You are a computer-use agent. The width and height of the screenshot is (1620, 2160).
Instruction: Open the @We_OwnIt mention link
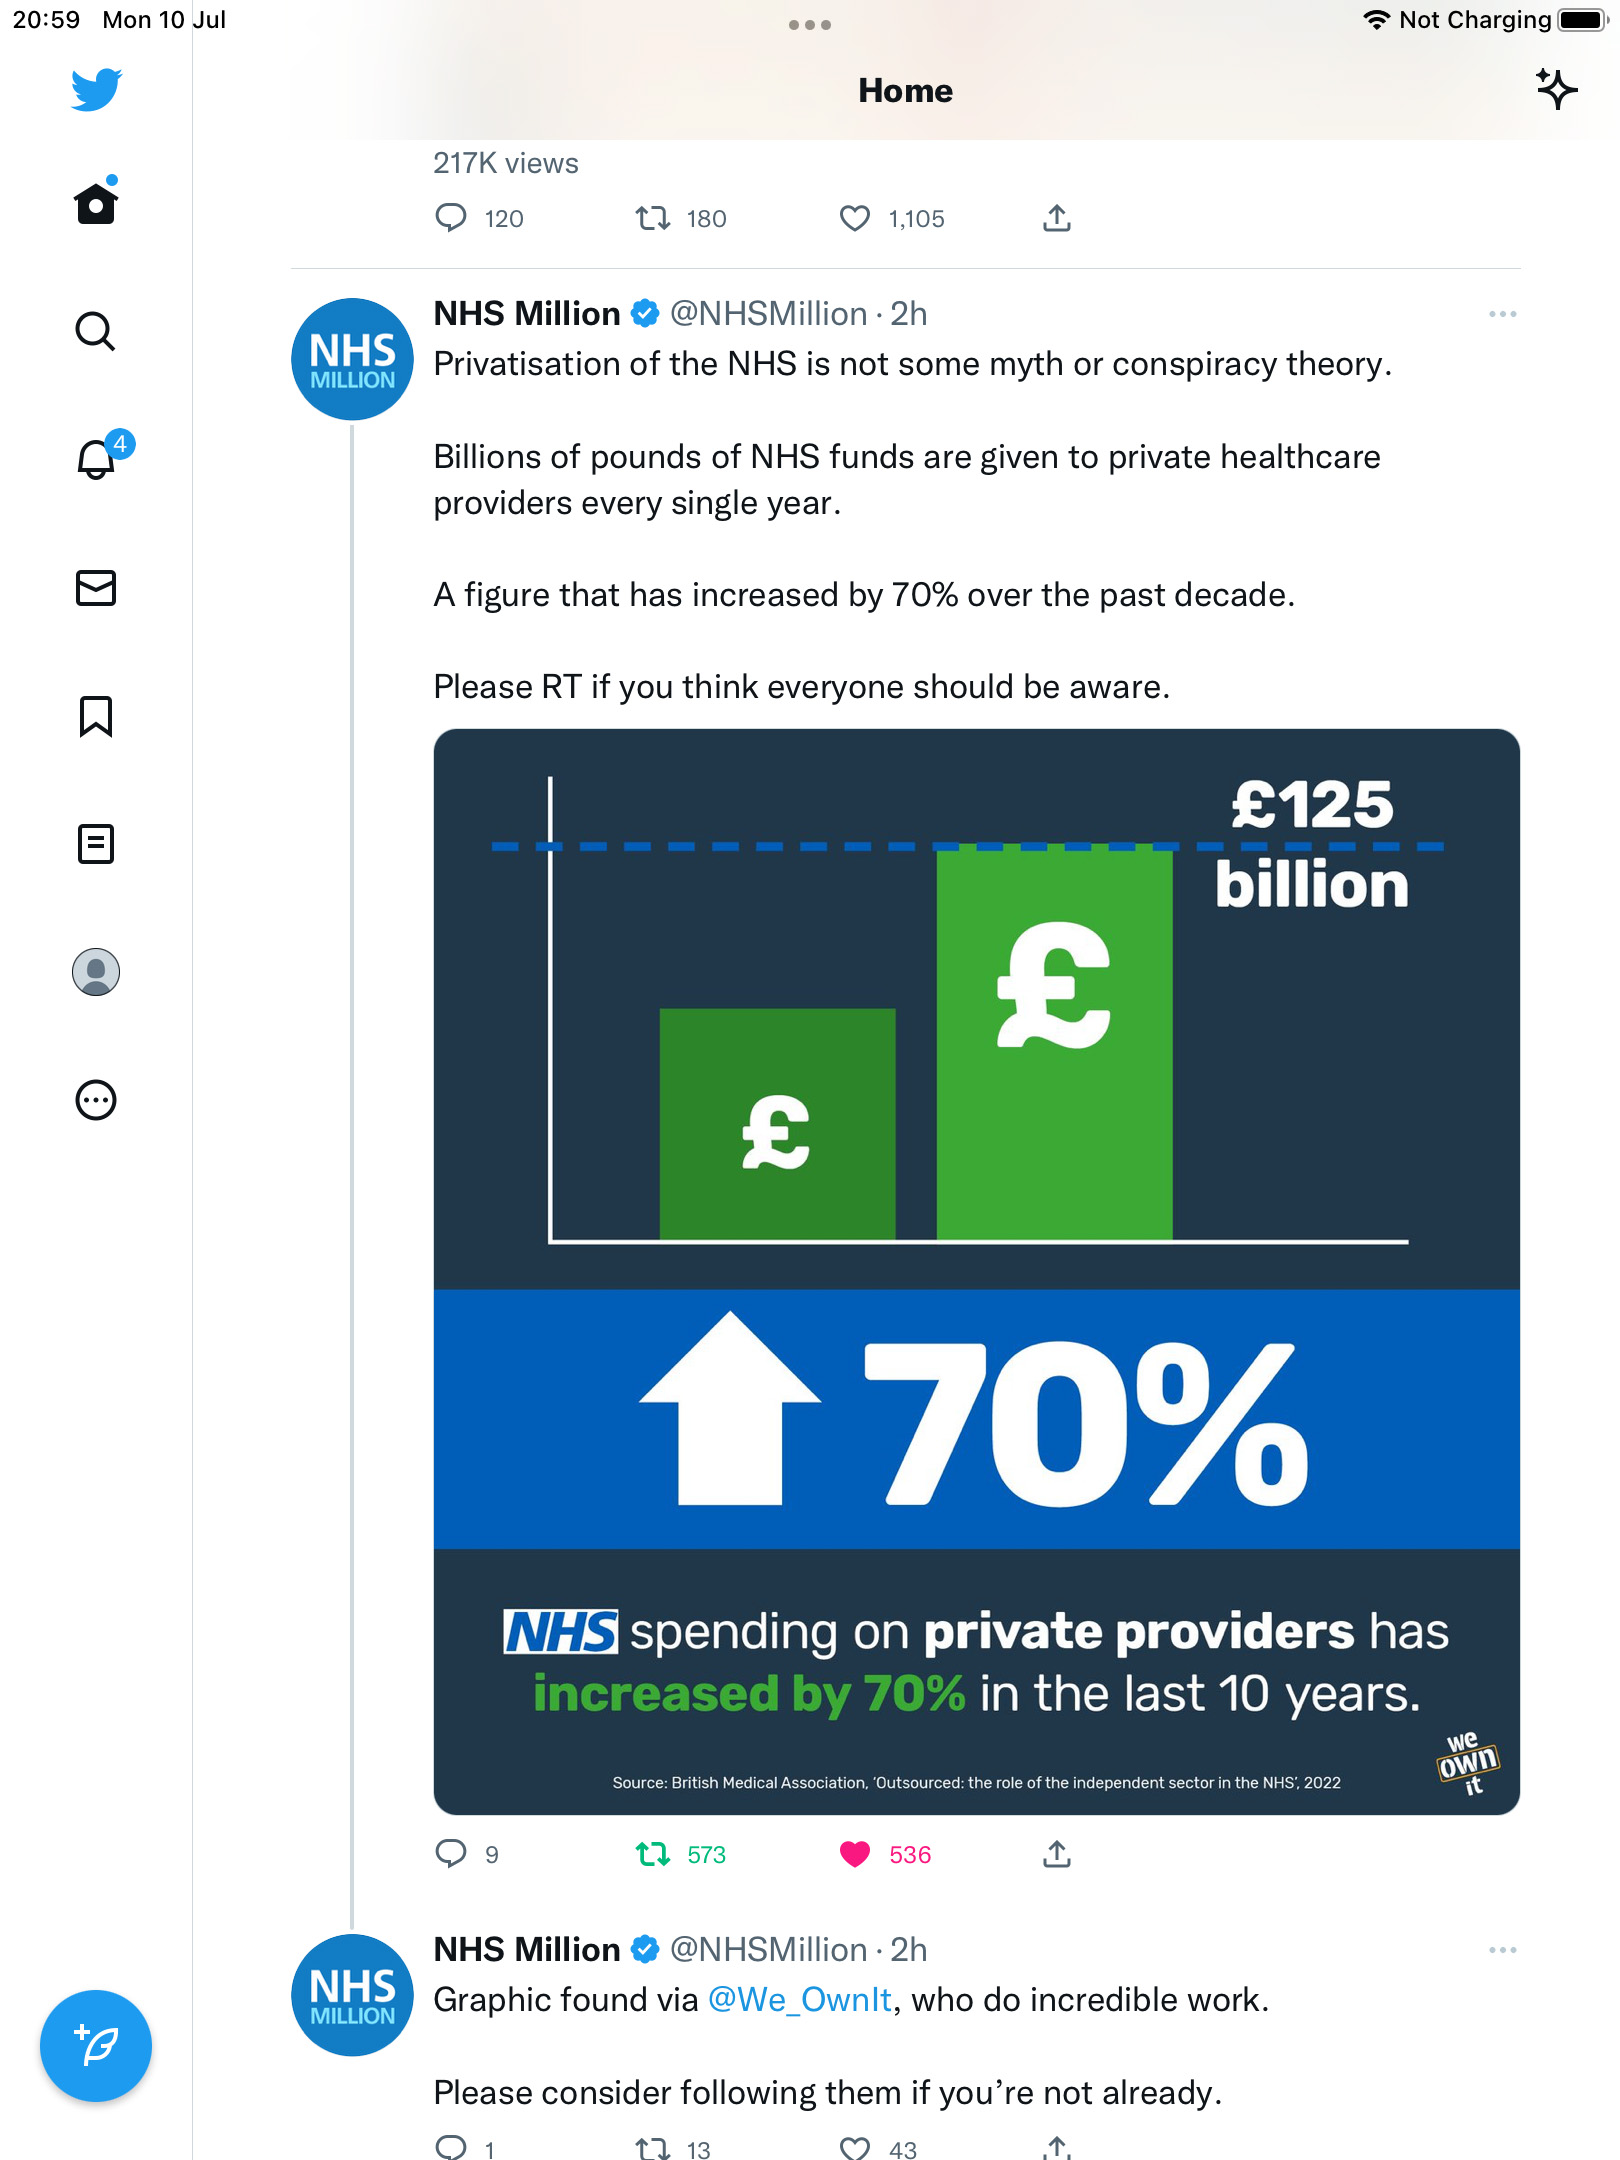coord(799,2000)
